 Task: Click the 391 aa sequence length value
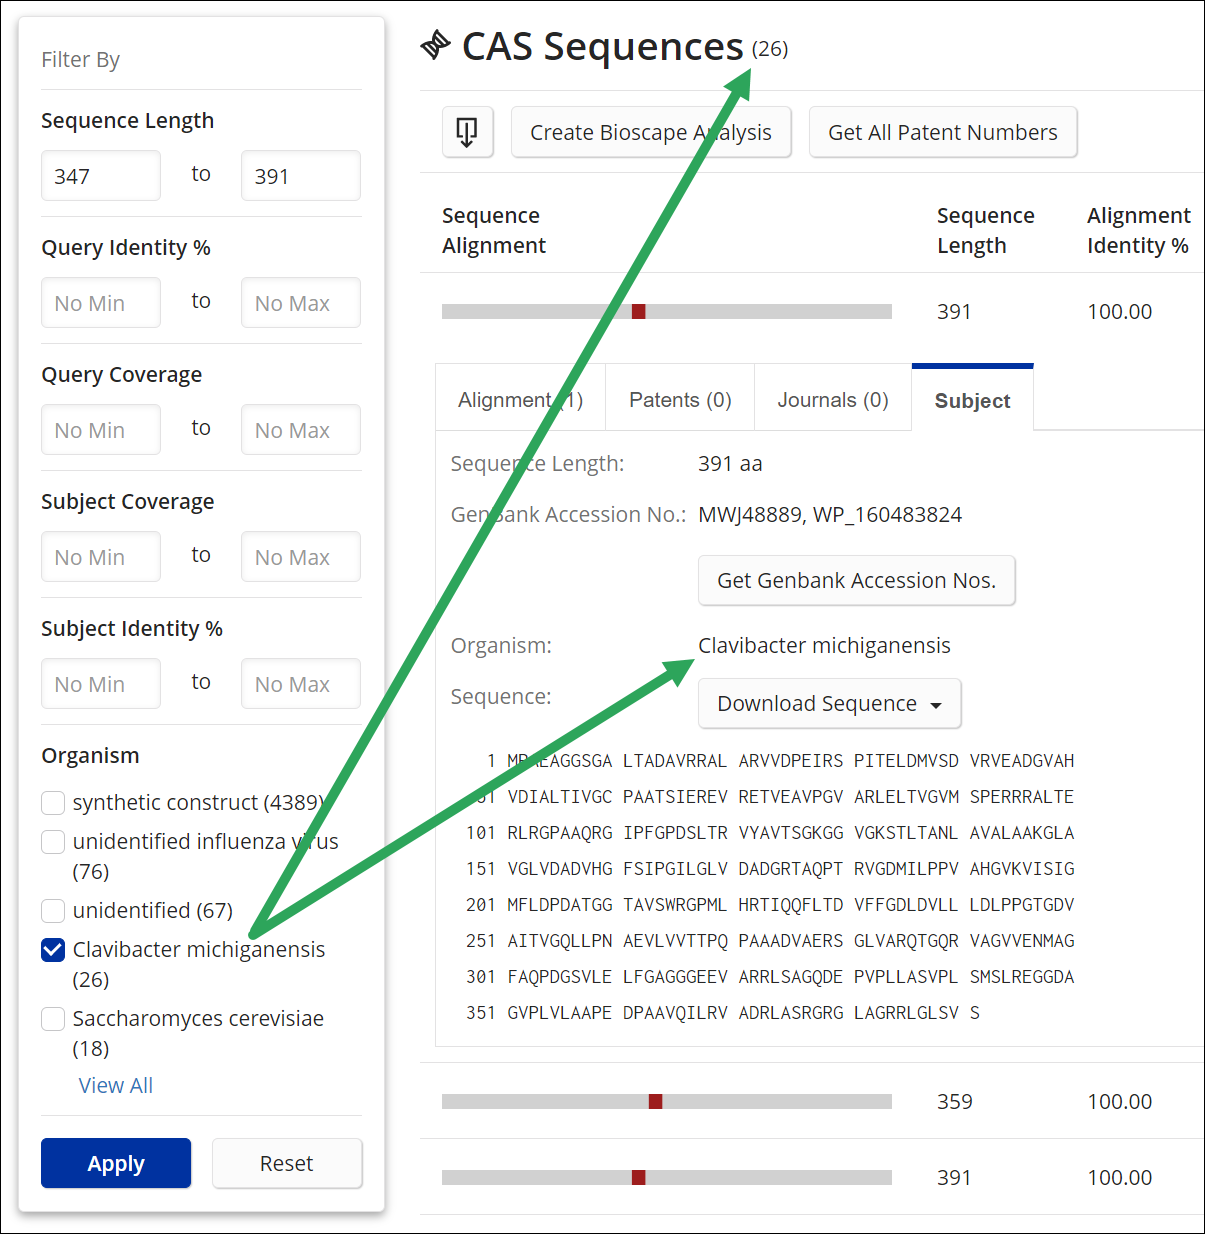point(730,464)
